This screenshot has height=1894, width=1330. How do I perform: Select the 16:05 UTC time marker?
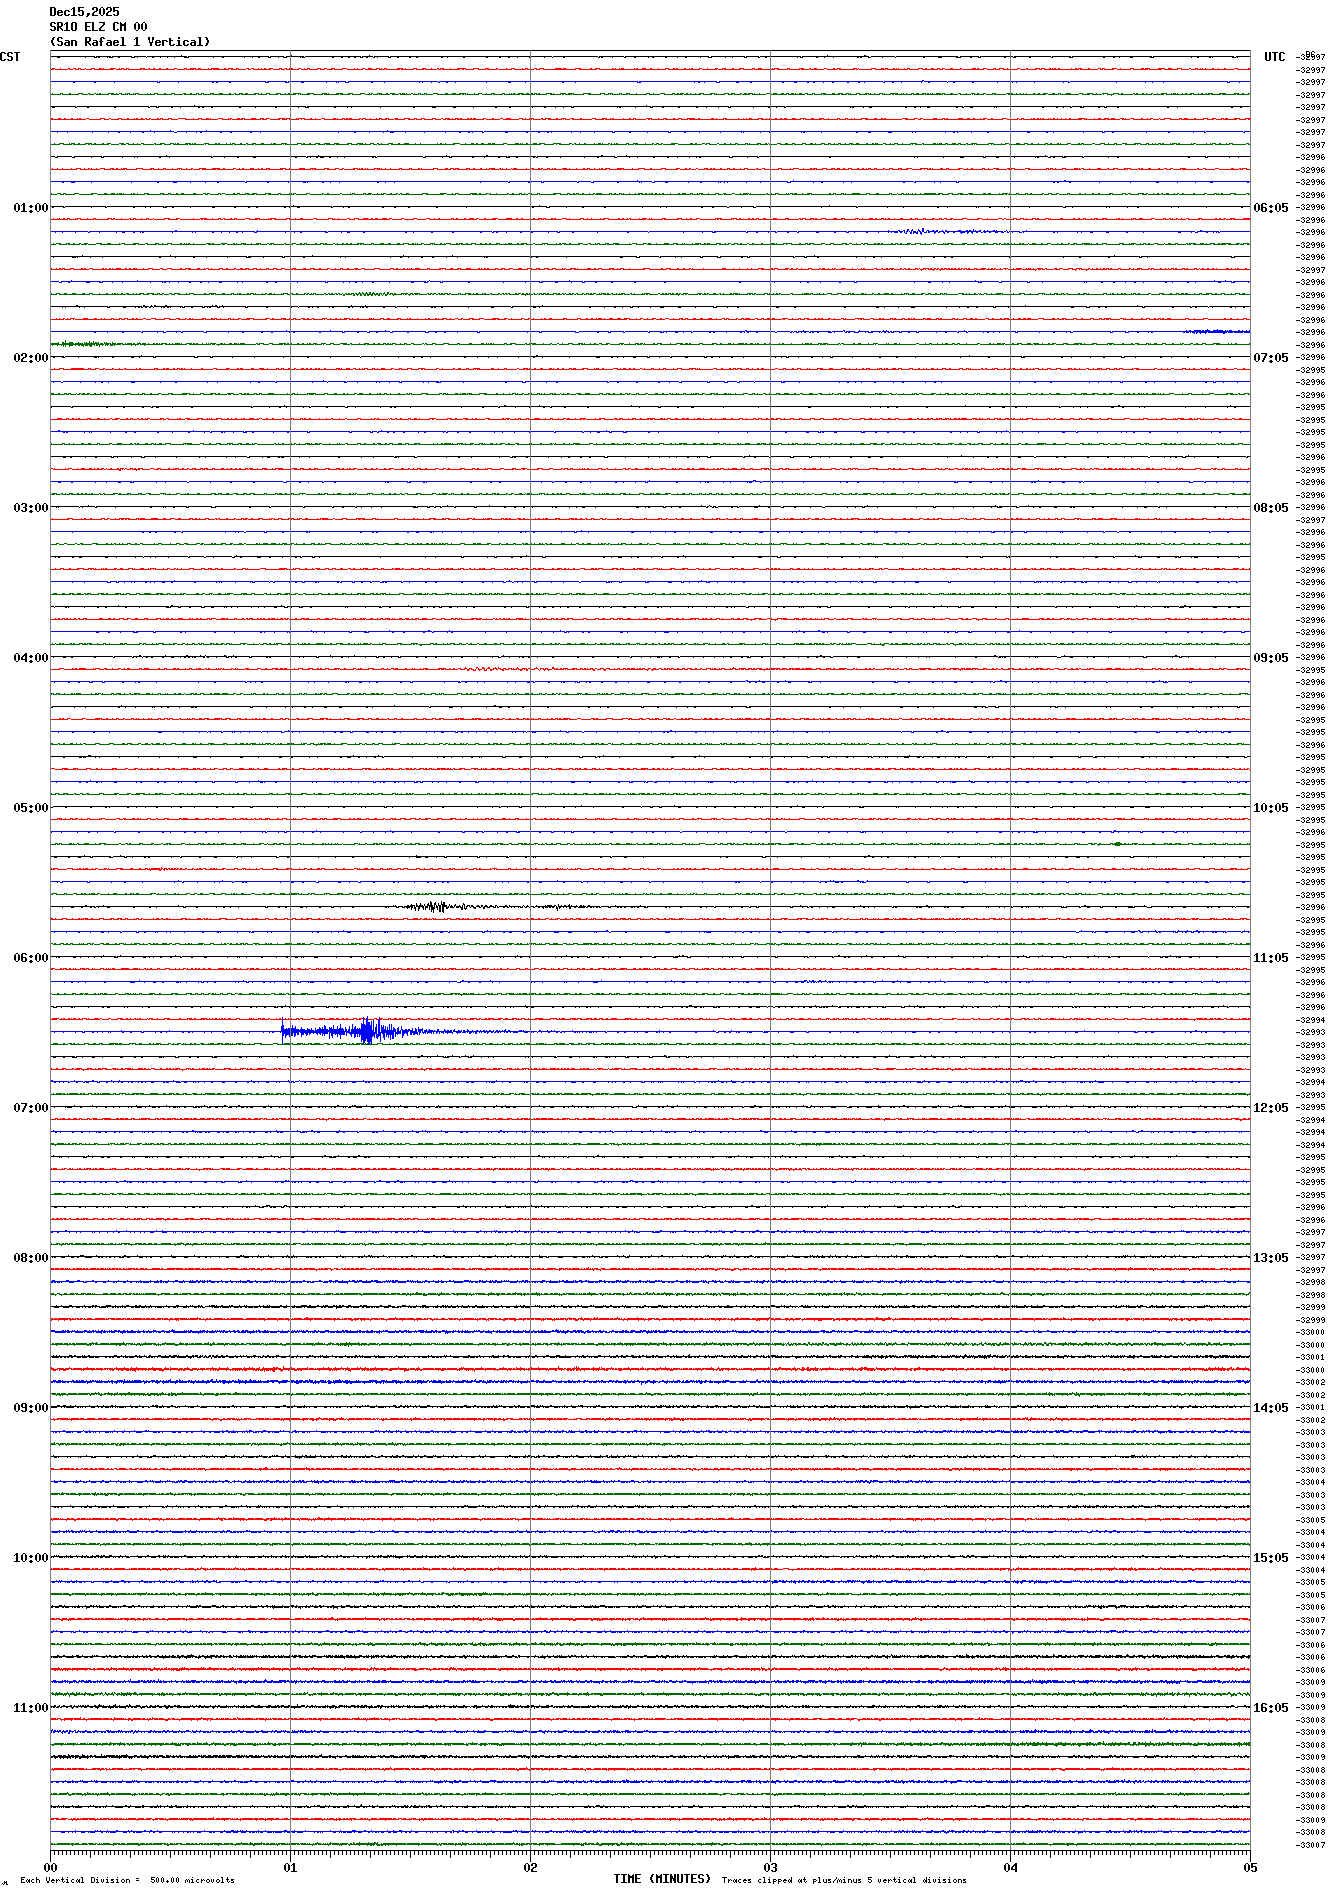1271,1708
